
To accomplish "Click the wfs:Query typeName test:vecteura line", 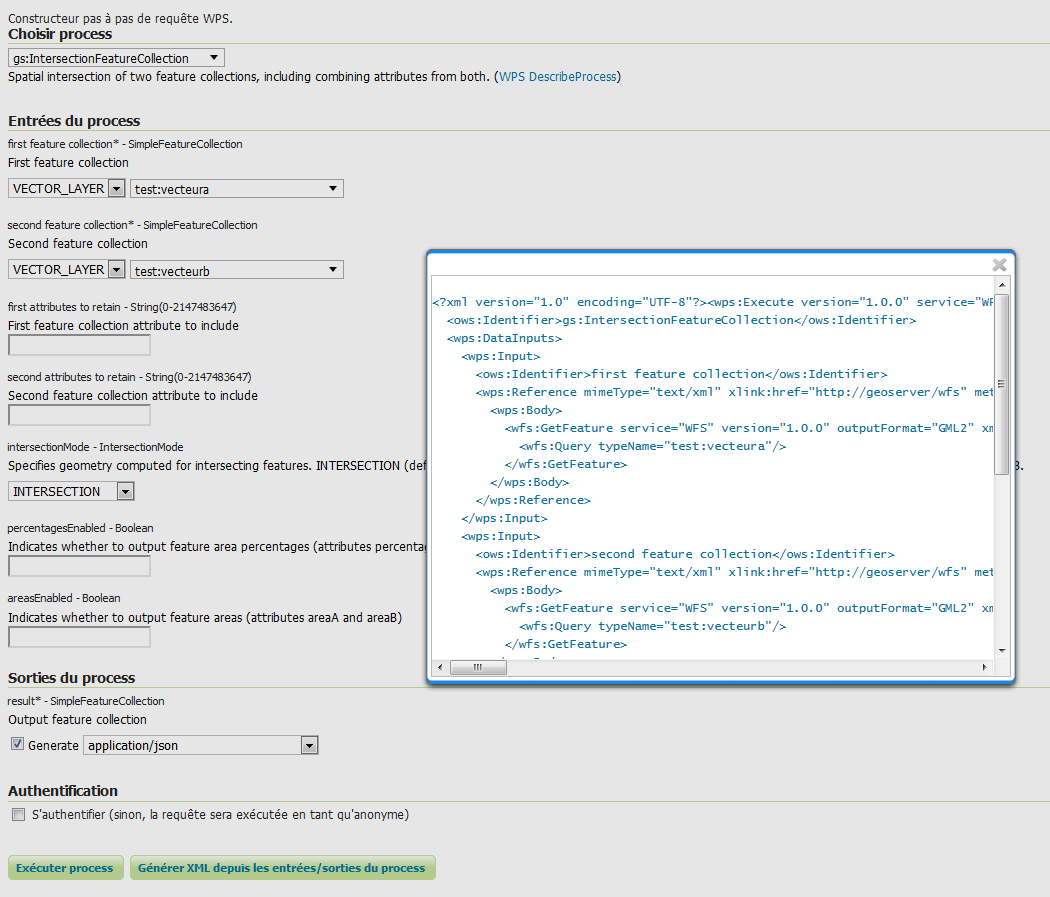I will 652,446.
